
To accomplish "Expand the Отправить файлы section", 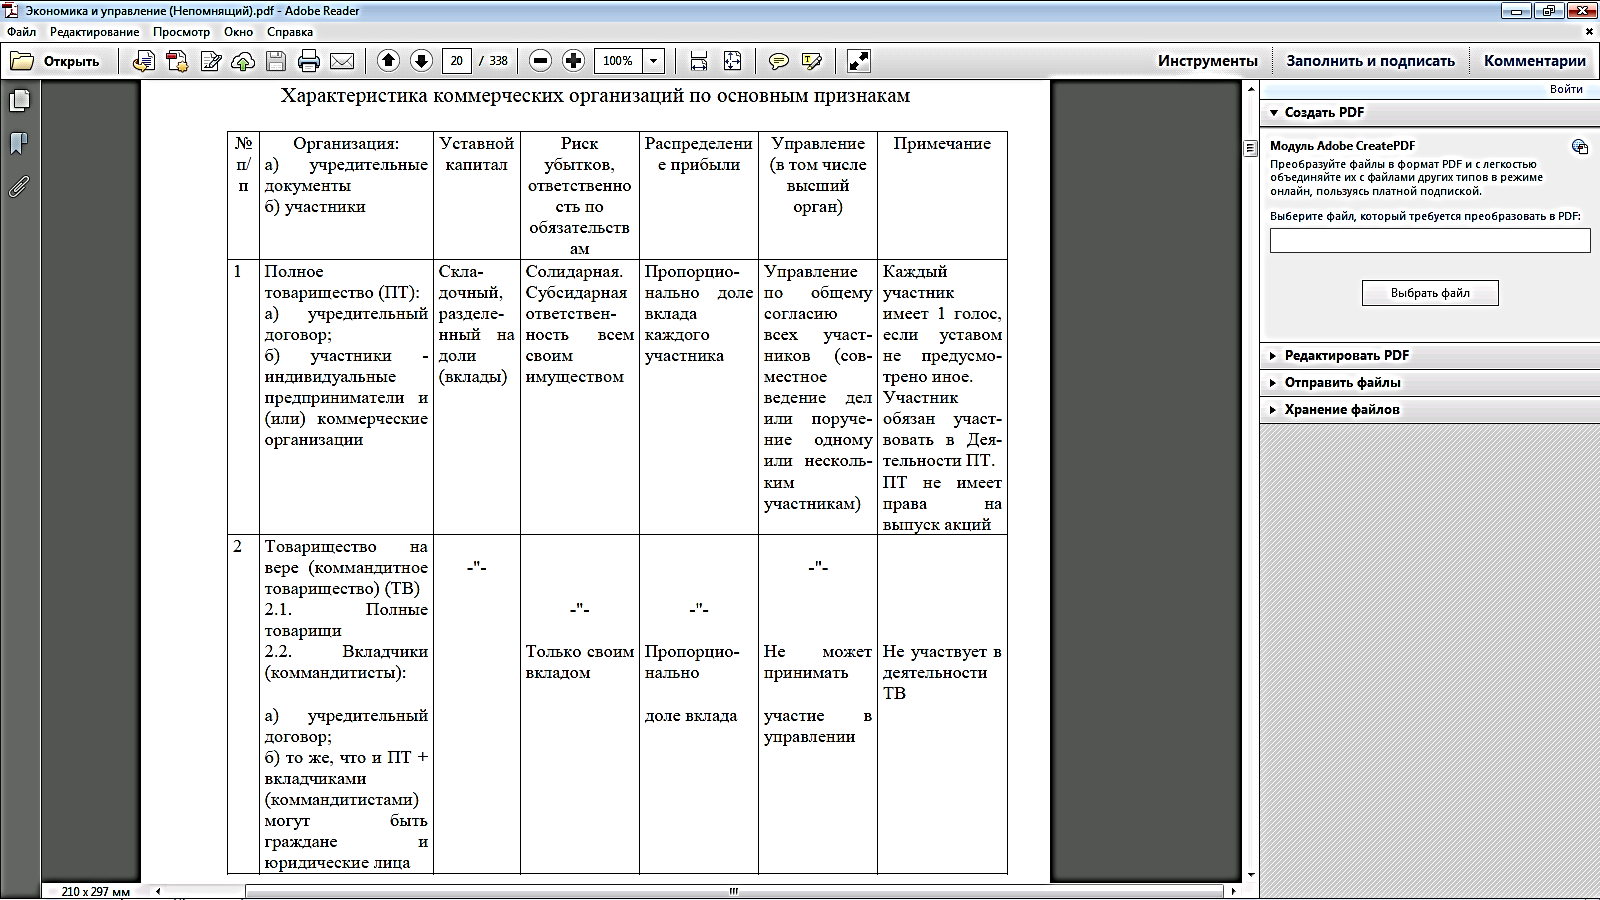I will tap(1341, 382).
